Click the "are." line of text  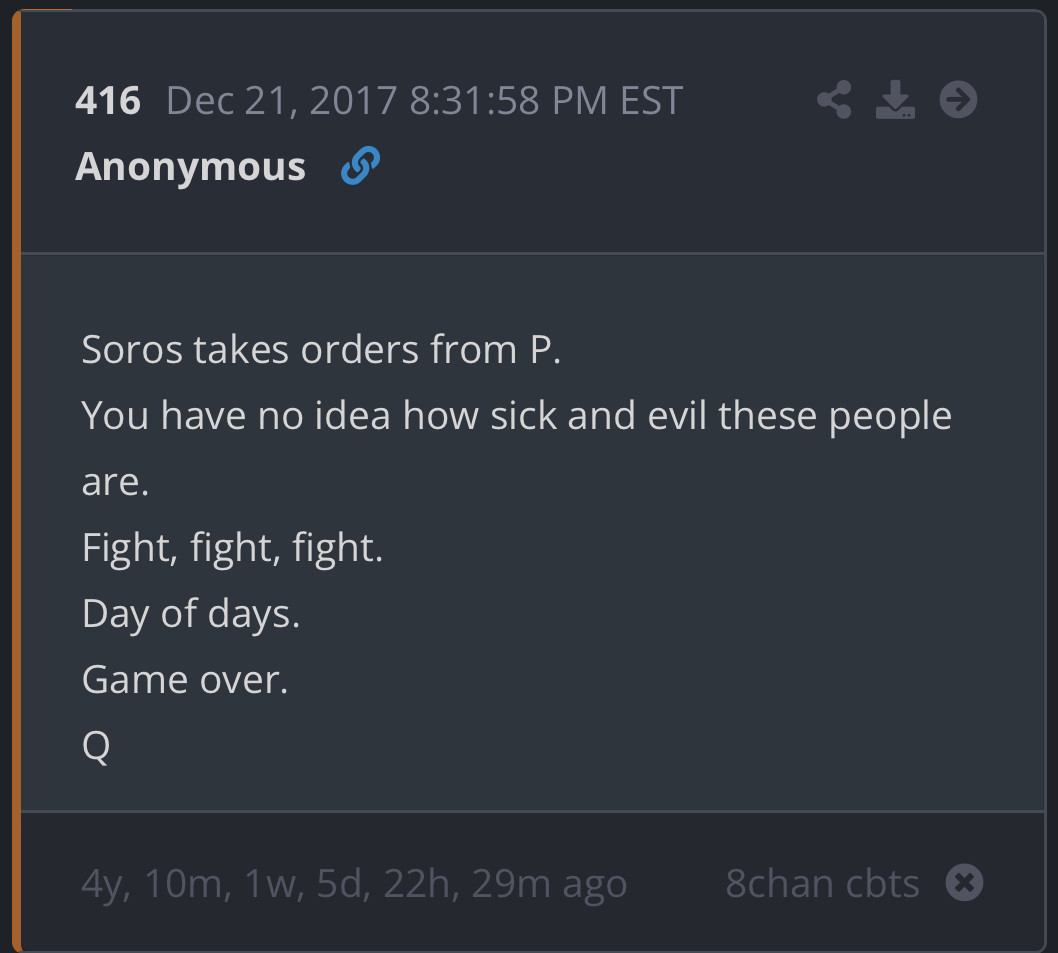[x=115, y=481]
